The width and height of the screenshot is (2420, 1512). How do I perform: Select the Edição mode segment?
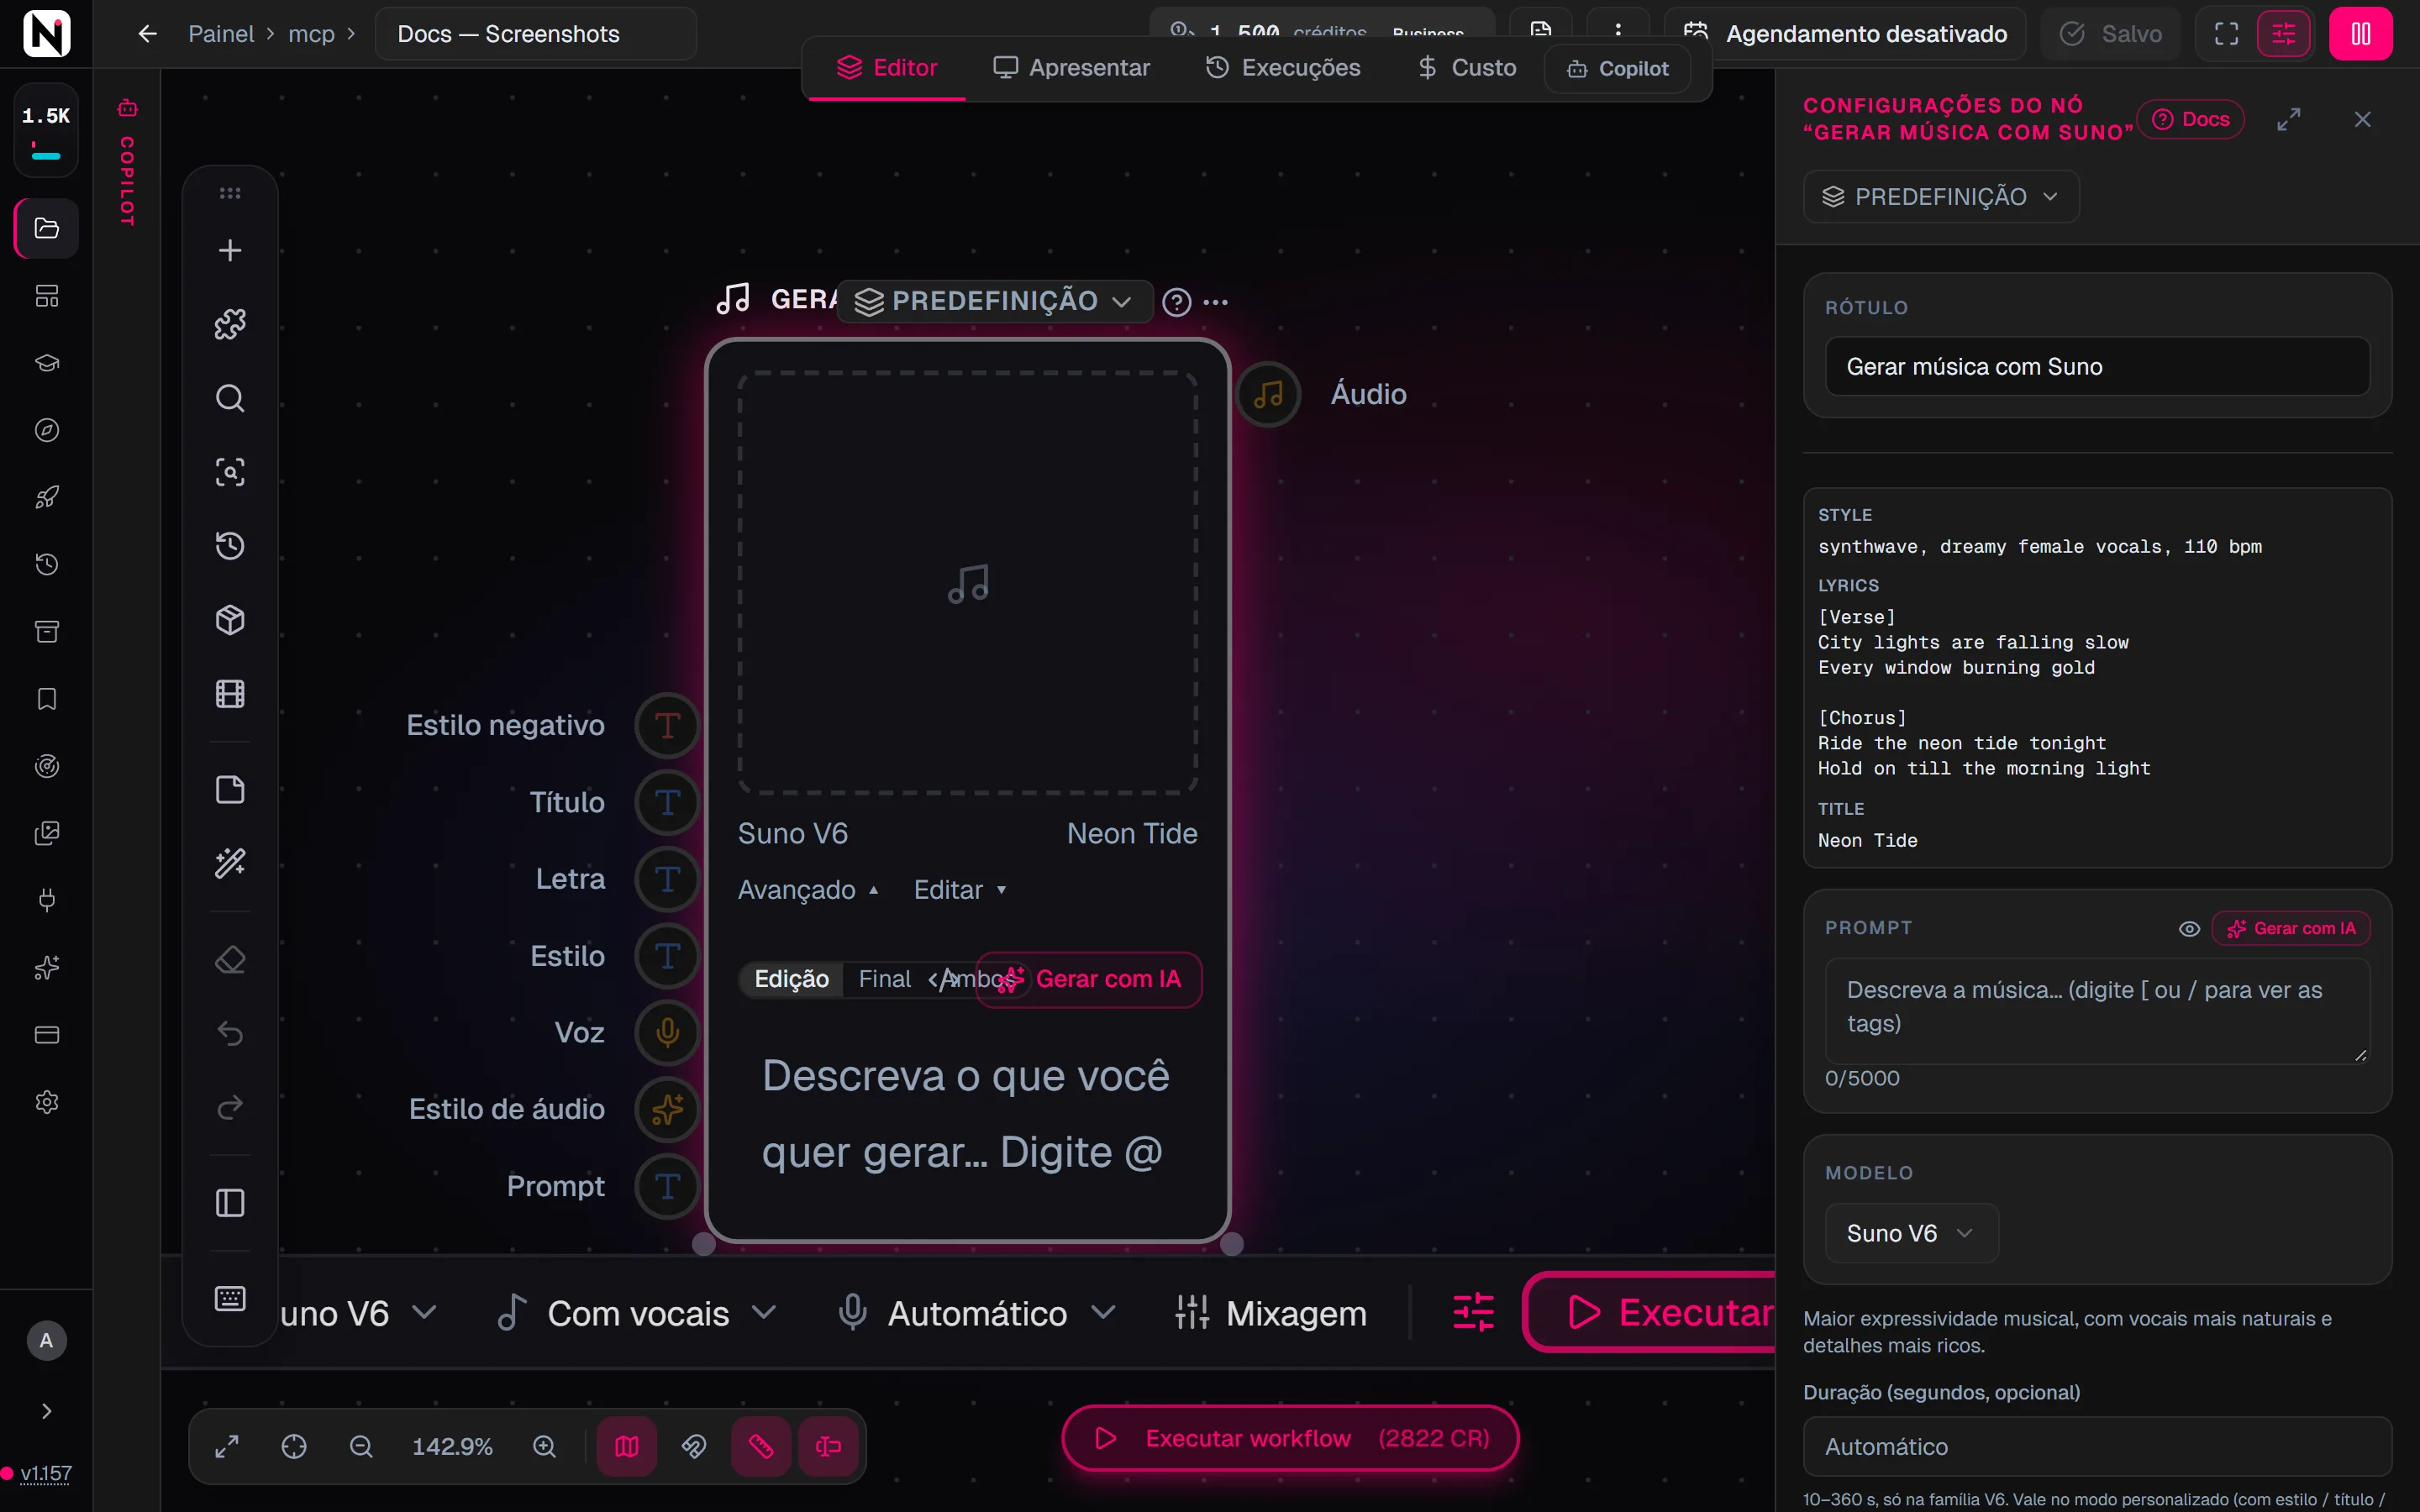pyautogui.click(x=791, y=979)
